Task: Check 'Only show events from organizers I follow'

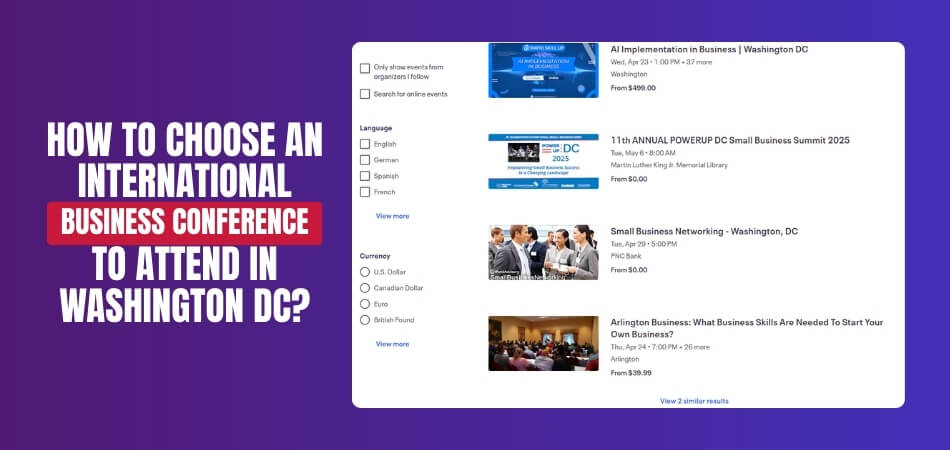Action: point(365,68)
